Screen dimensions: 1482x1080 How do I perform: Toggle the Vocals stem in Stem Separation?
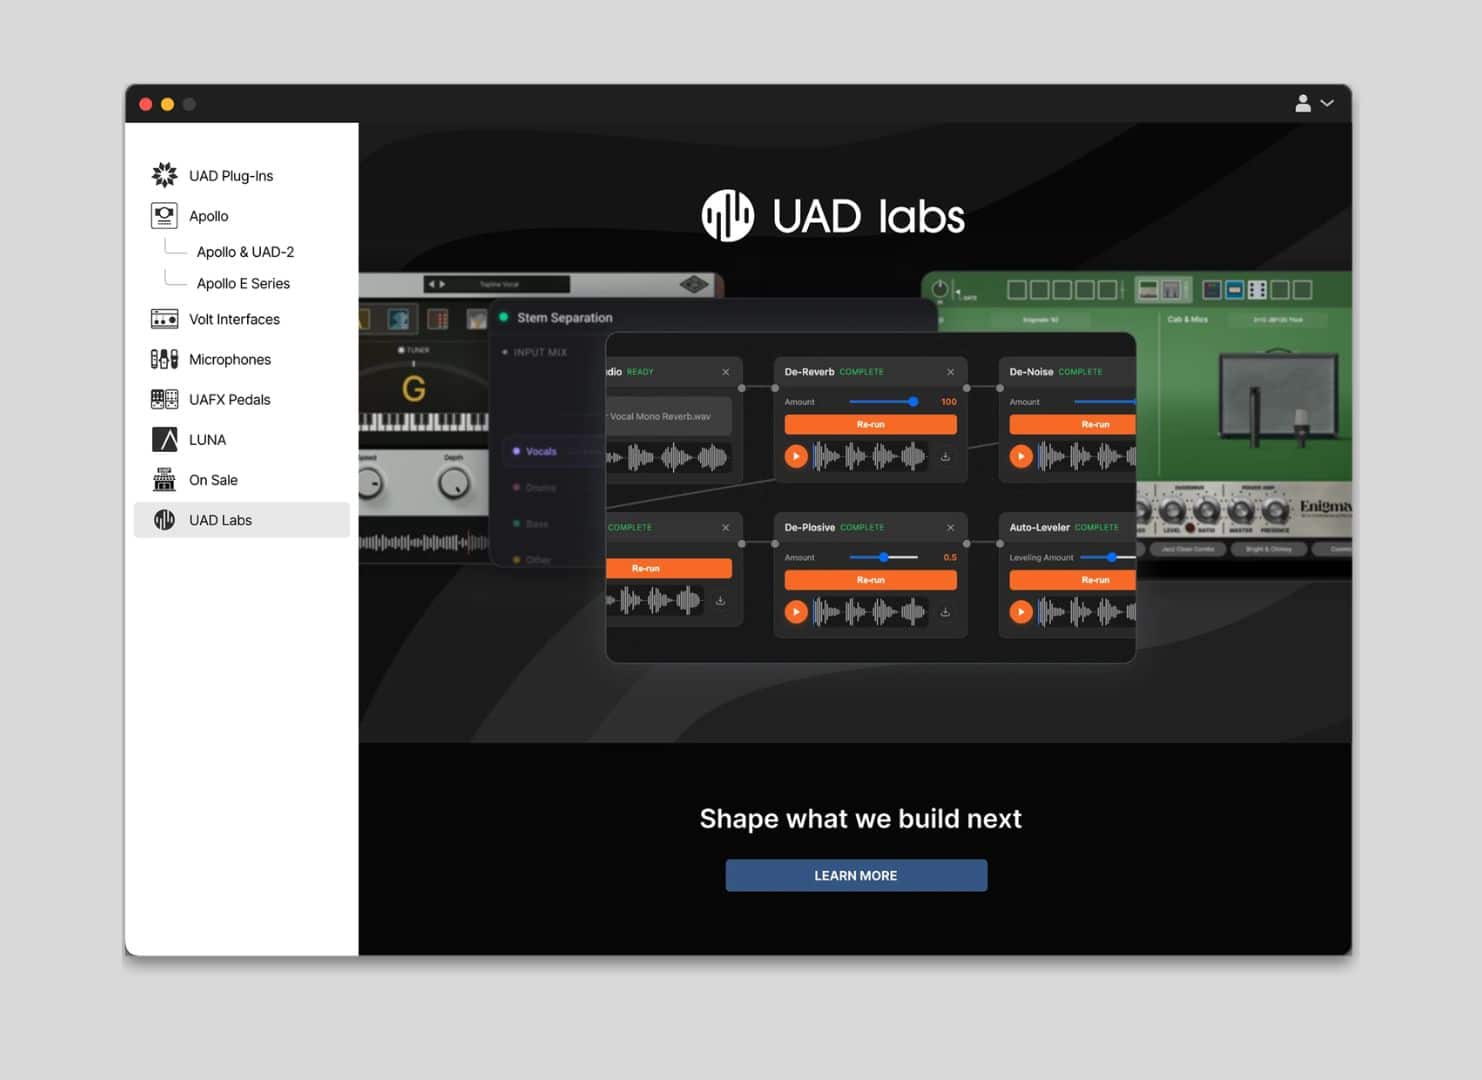click(x=540, y=451)
